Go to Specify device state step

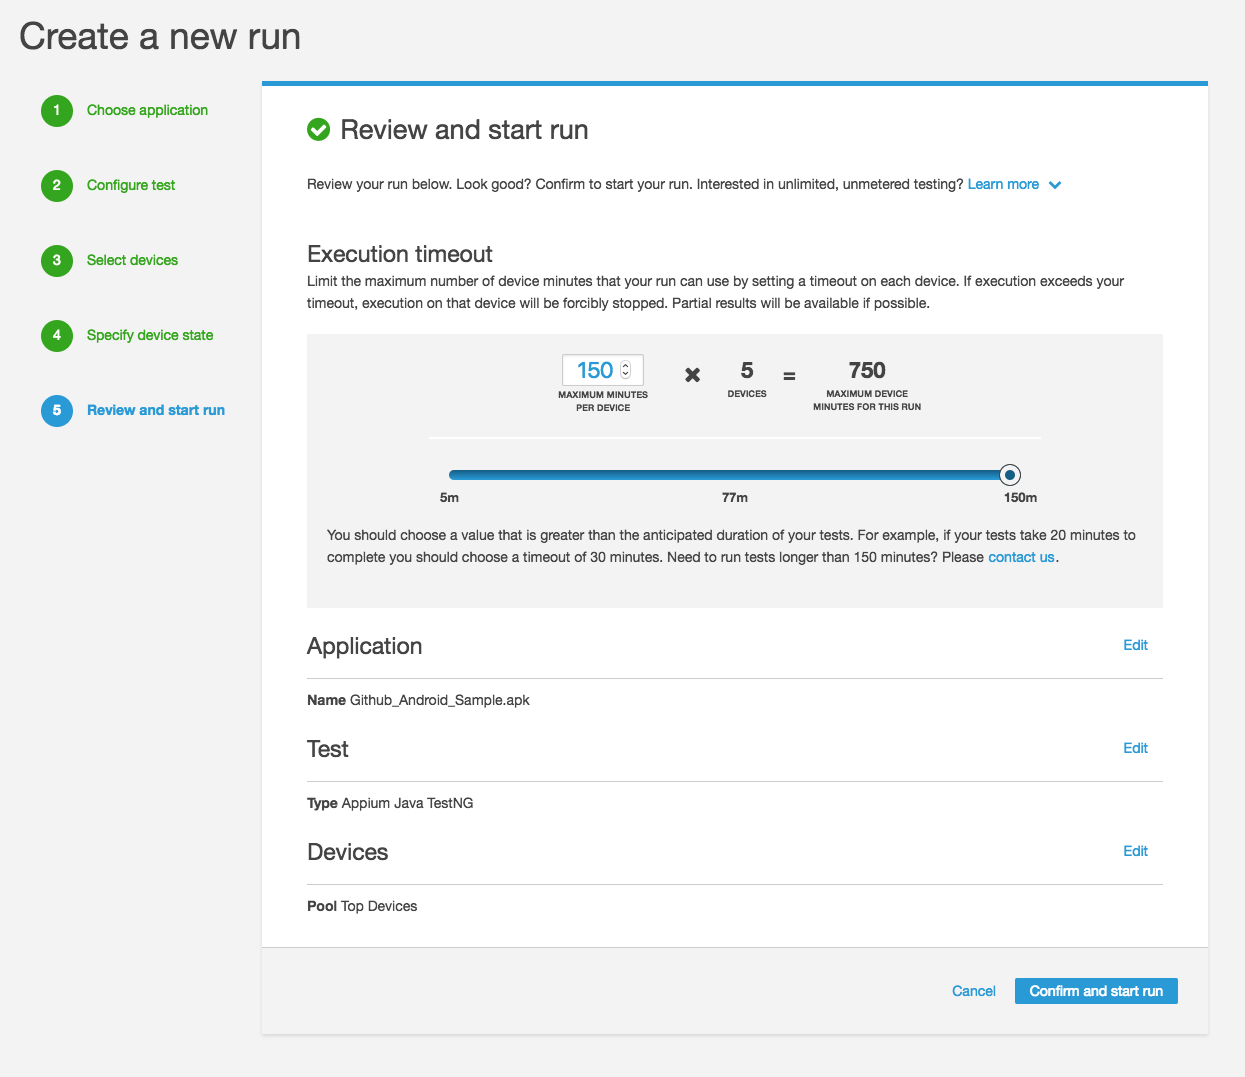click(150, 335)
